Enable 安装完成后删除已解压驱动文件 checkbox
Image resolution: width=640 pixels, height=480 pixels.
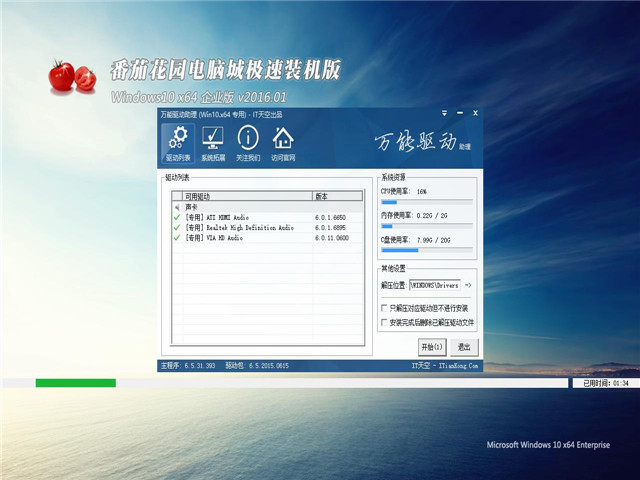(x=385, y=323)
